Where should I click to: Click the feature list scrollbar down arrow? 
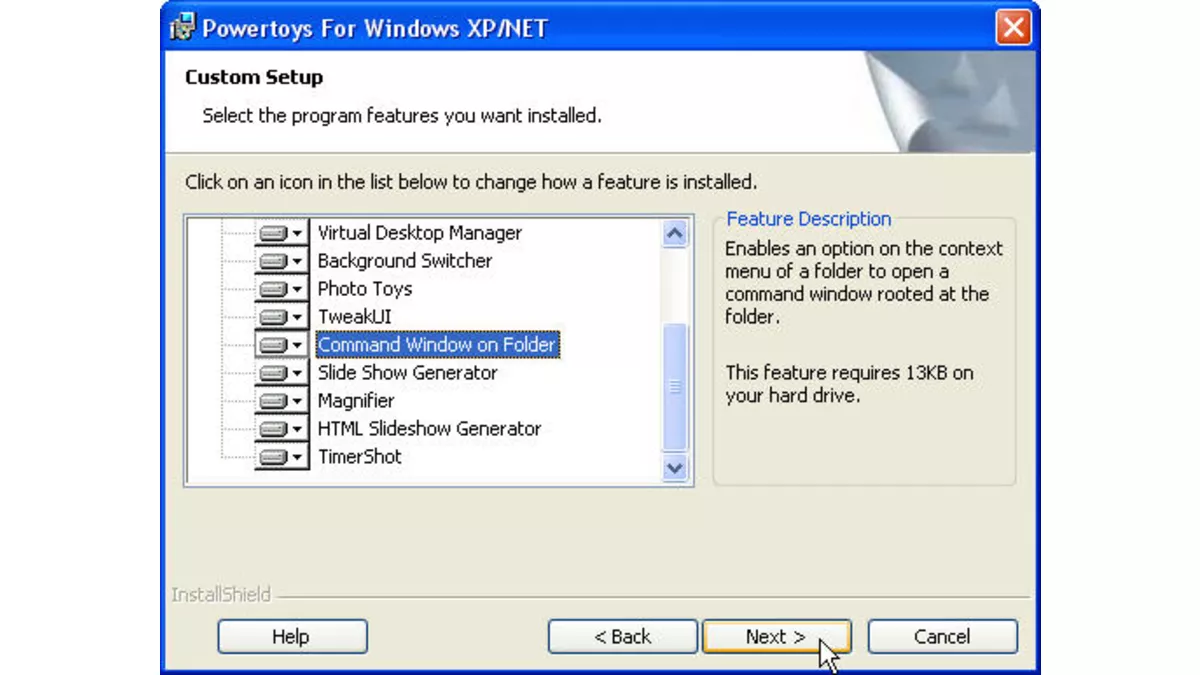675,467
